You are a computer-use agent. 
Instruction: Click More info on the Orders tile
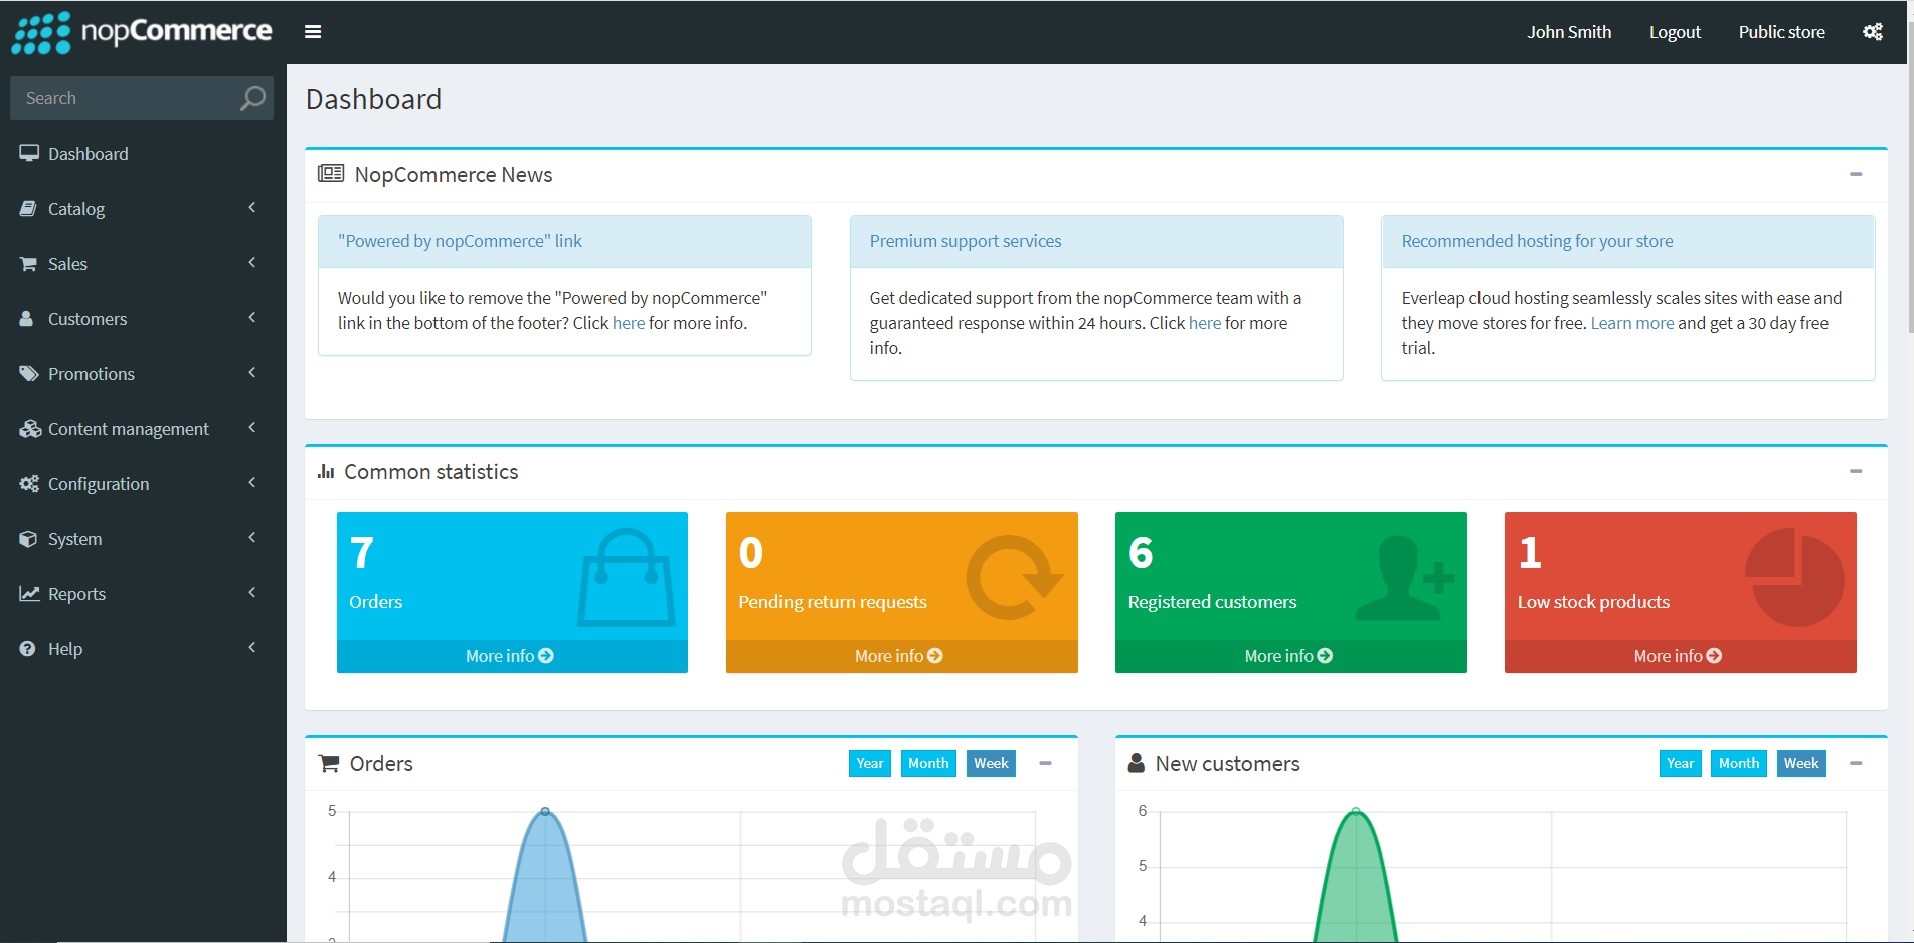point(510,656)
